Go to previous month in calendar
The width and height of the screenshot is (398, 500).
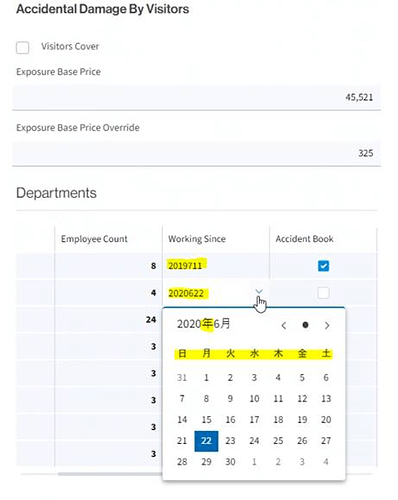click(284, 325)
